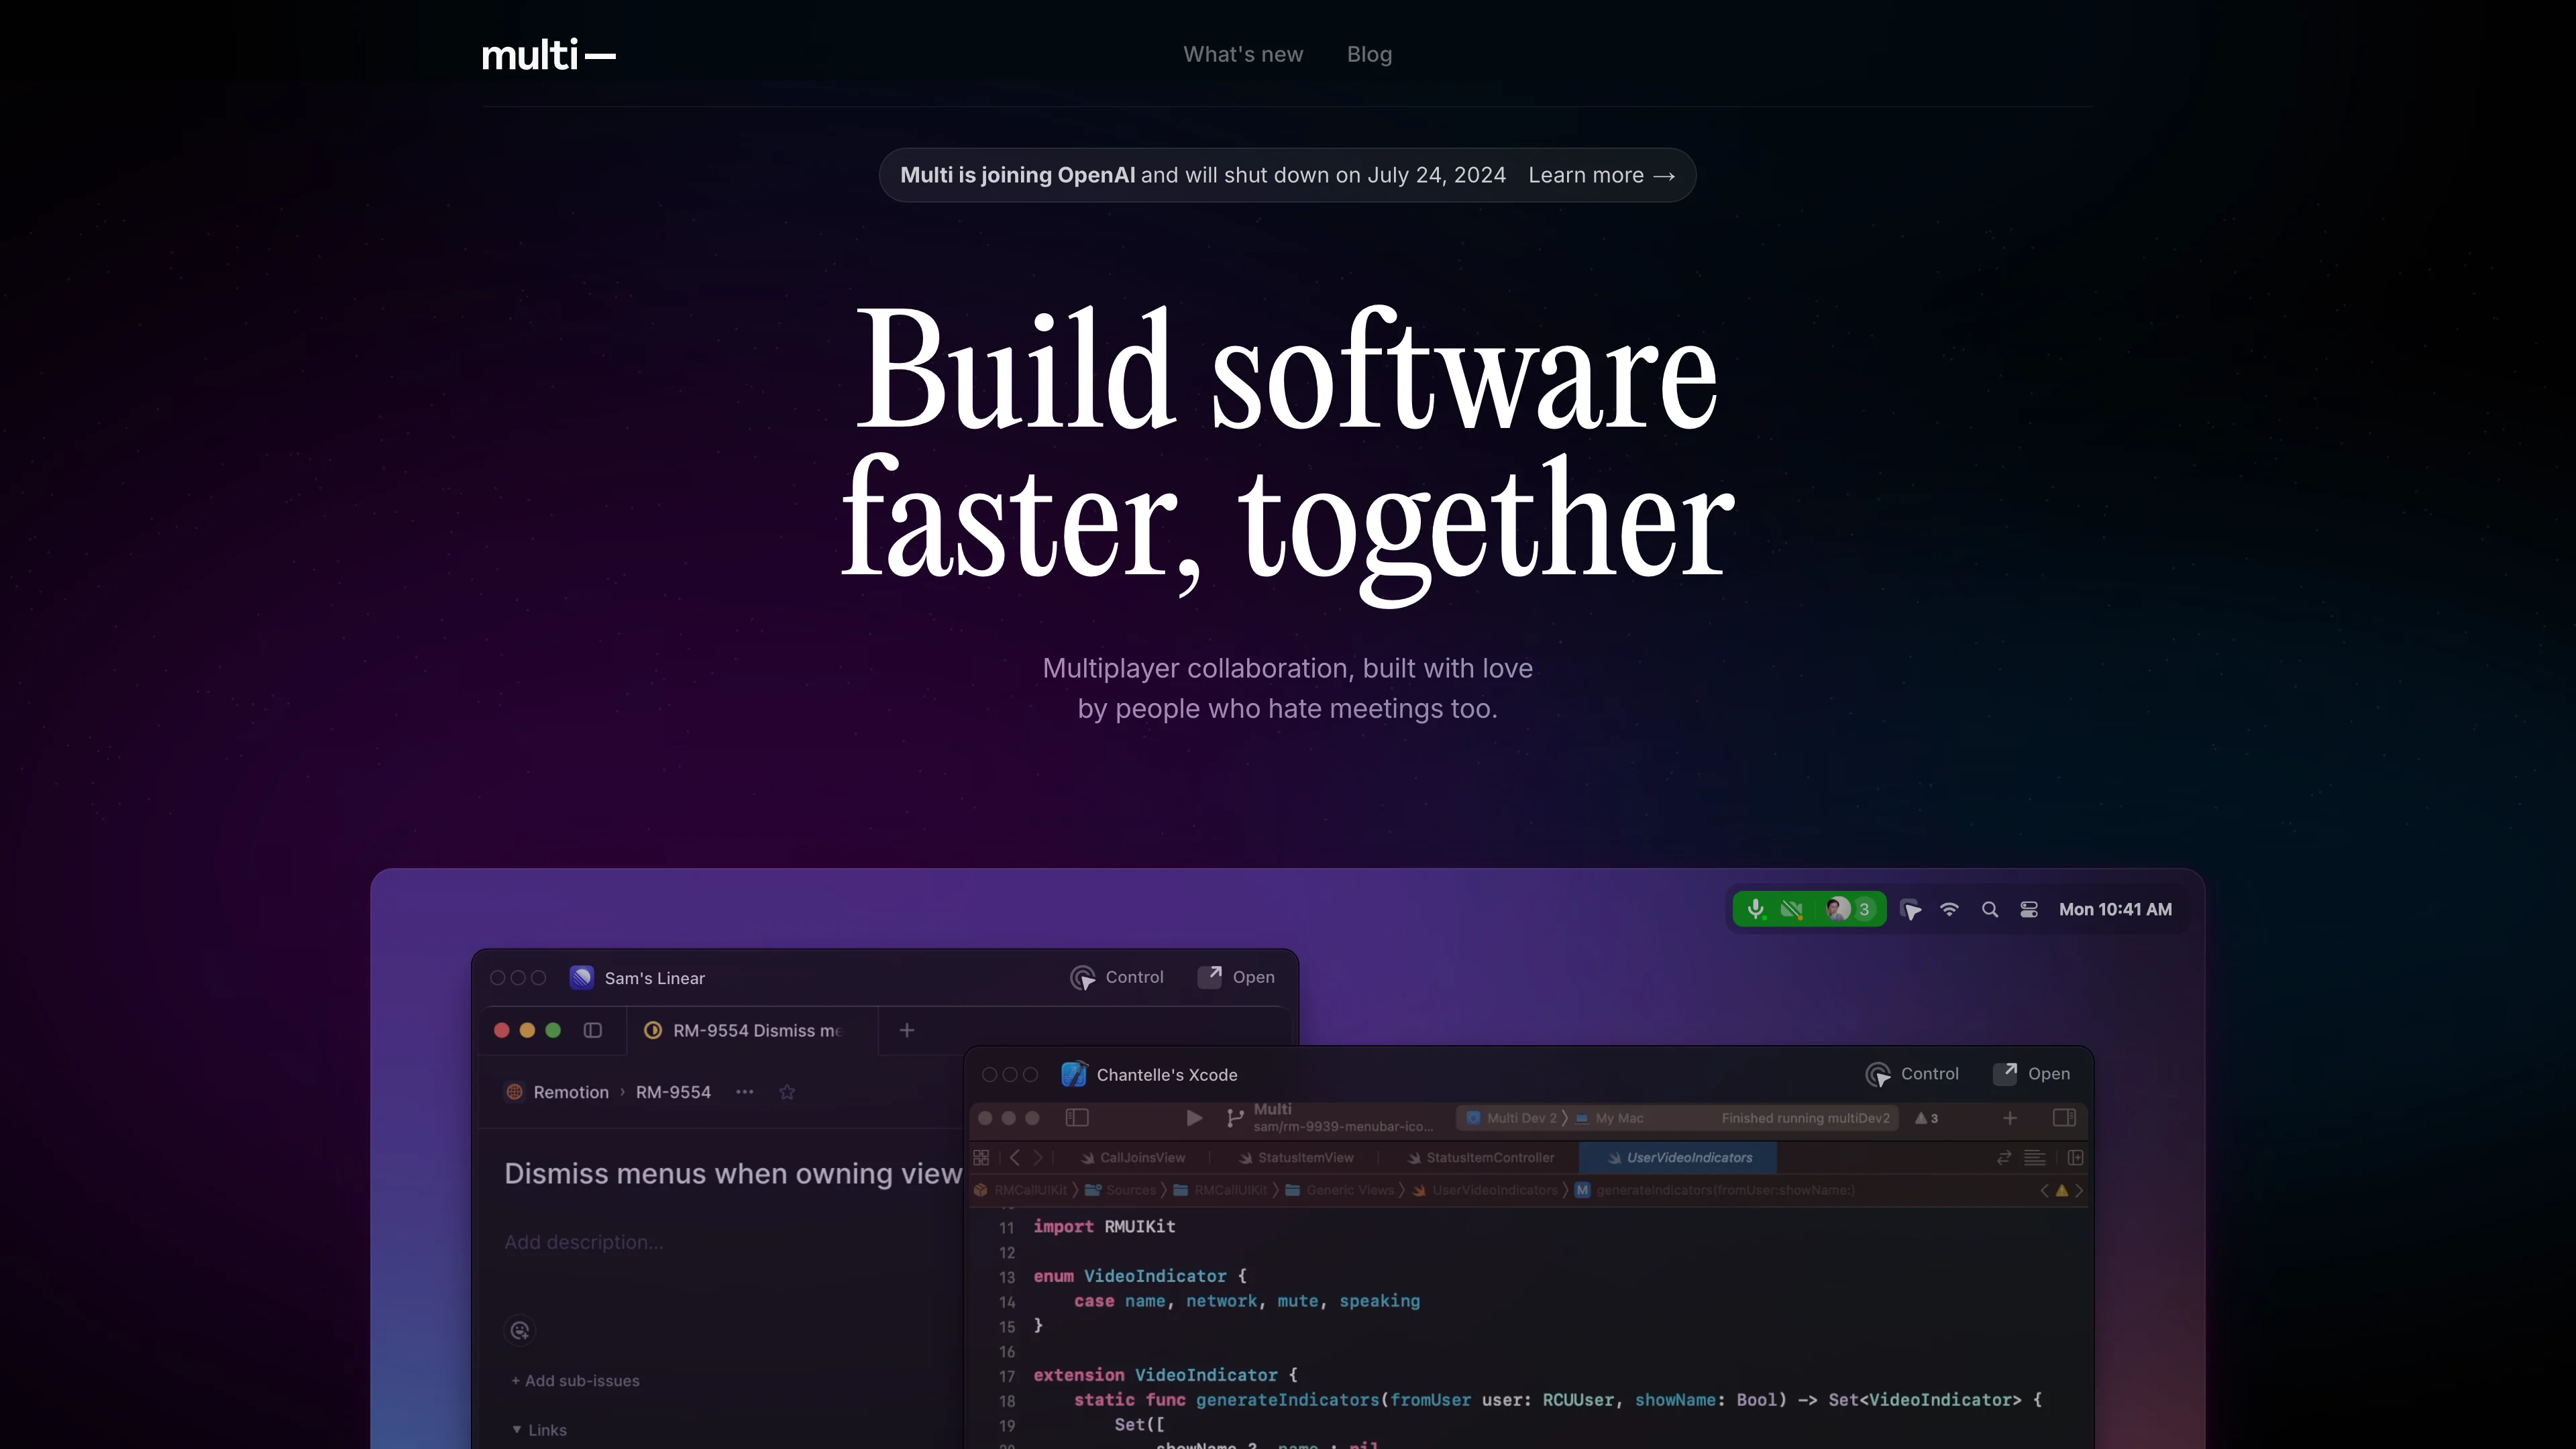2576x1449 pixels.
Task: Select the UserVideoIndicators tab
Action: [1679, 1158]
